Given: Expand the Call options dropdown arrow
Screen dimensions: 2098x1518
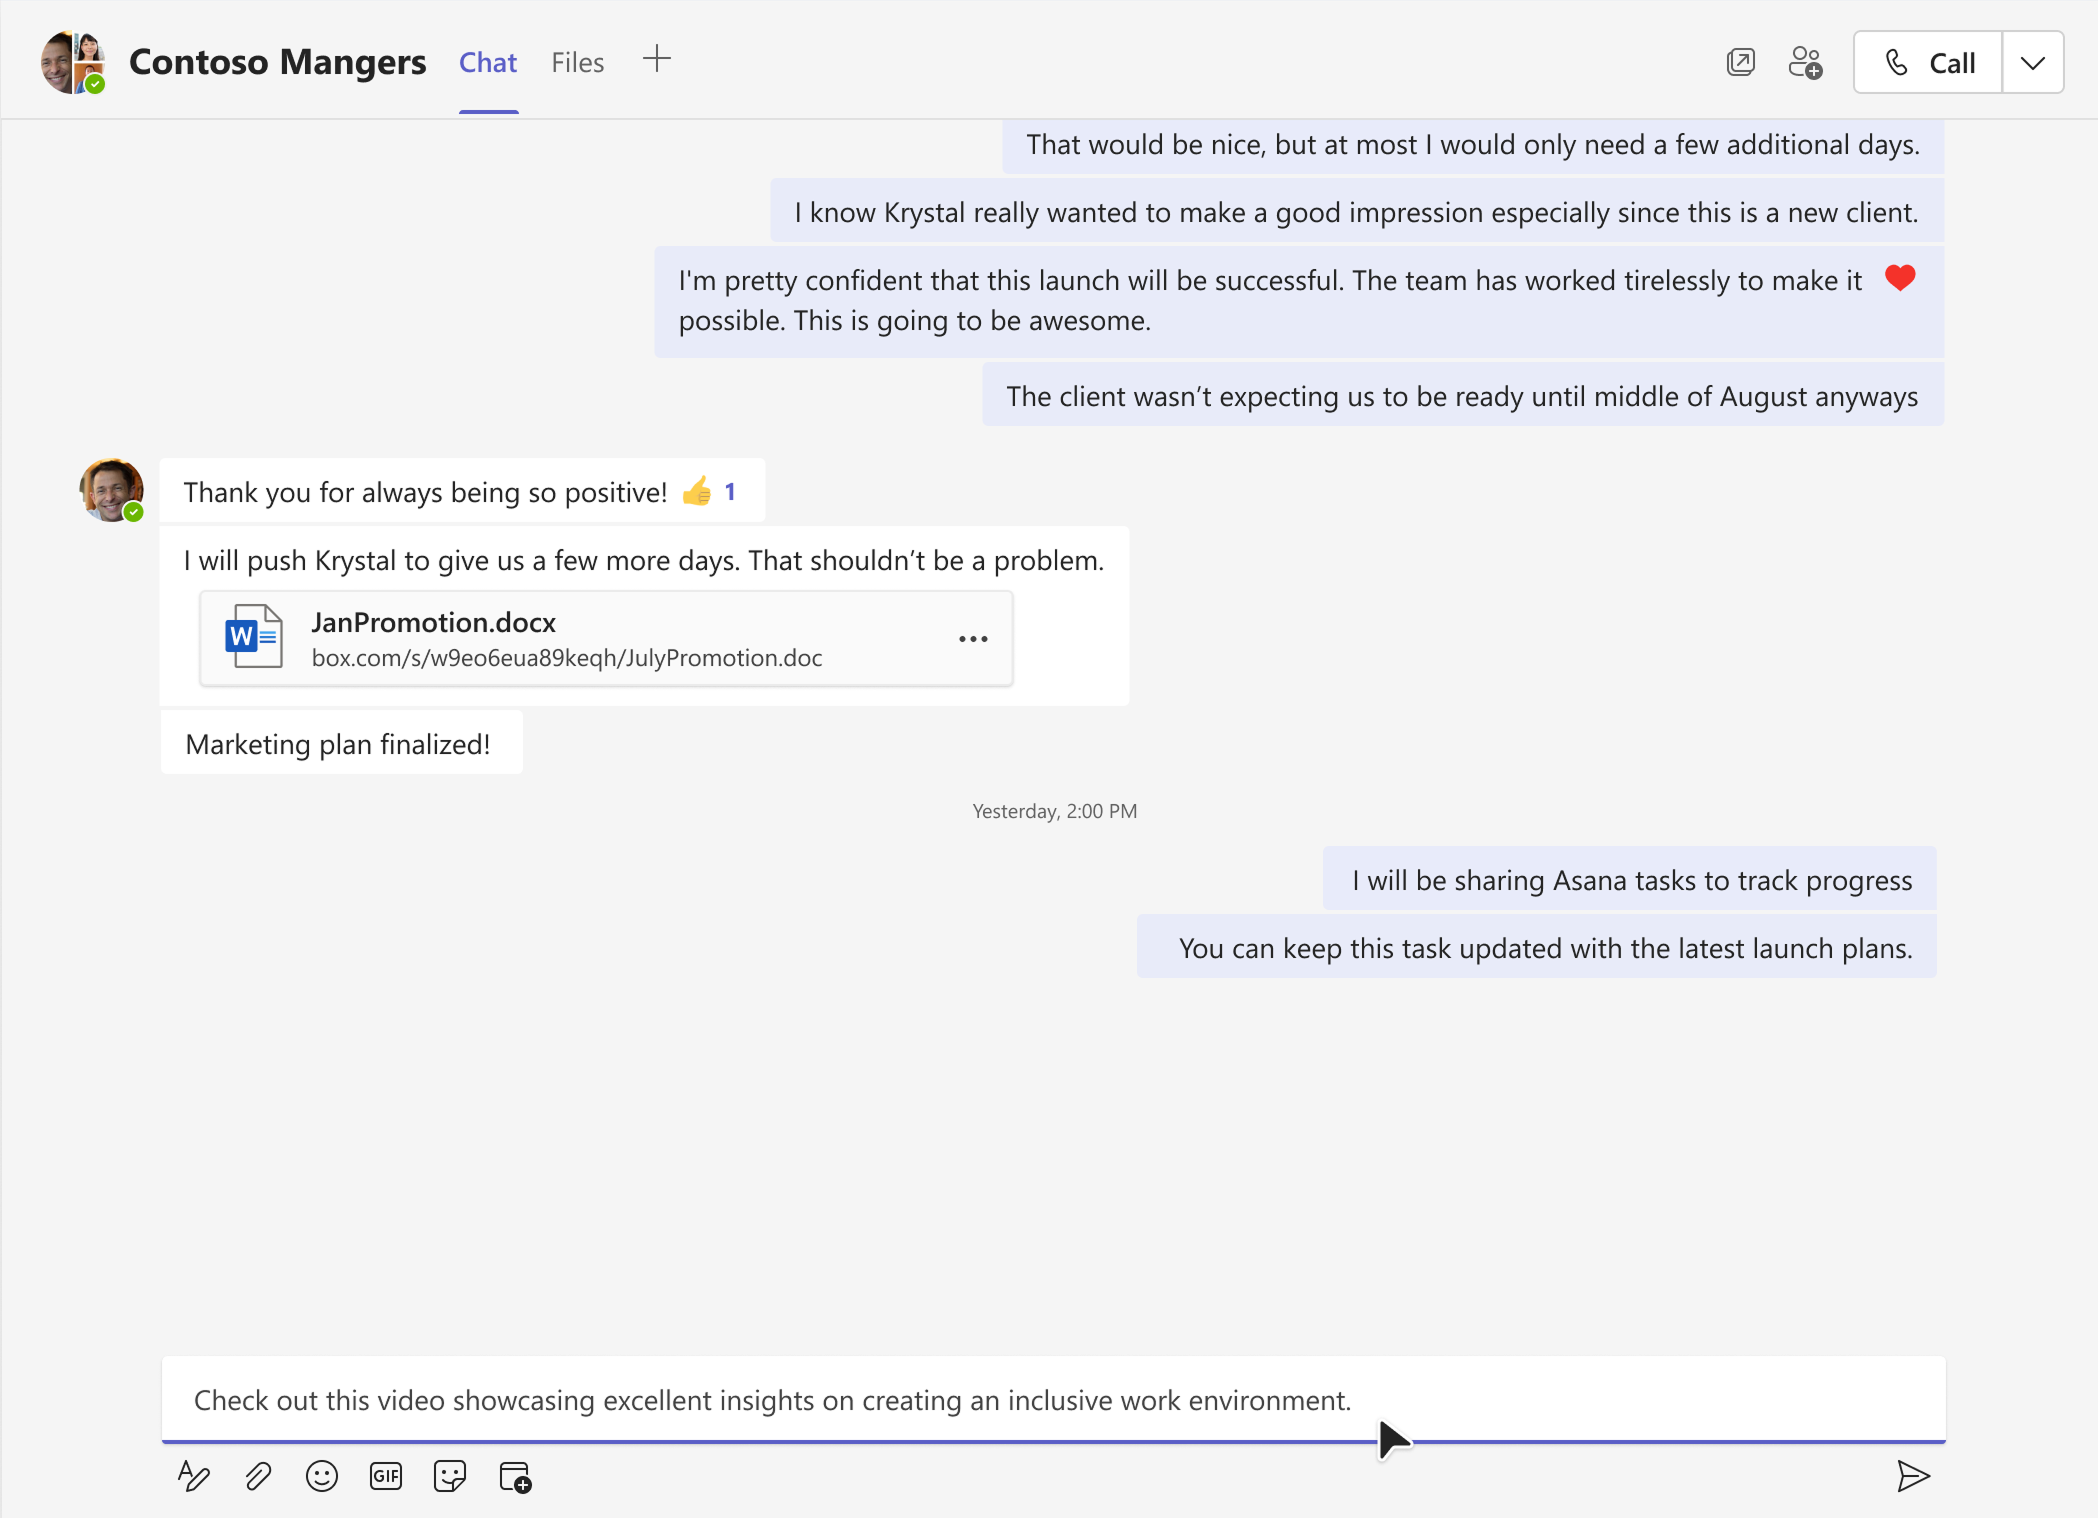Looking at the screenshot, I should click(x=2033, y=62).
